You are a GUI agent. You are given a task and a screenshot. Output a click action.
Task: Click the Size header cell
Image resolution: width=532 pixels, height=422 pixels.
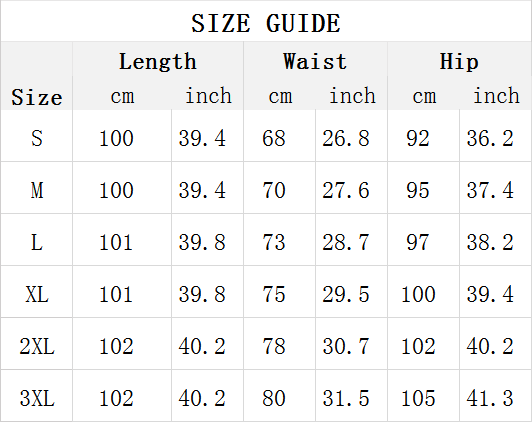point(37,97)
